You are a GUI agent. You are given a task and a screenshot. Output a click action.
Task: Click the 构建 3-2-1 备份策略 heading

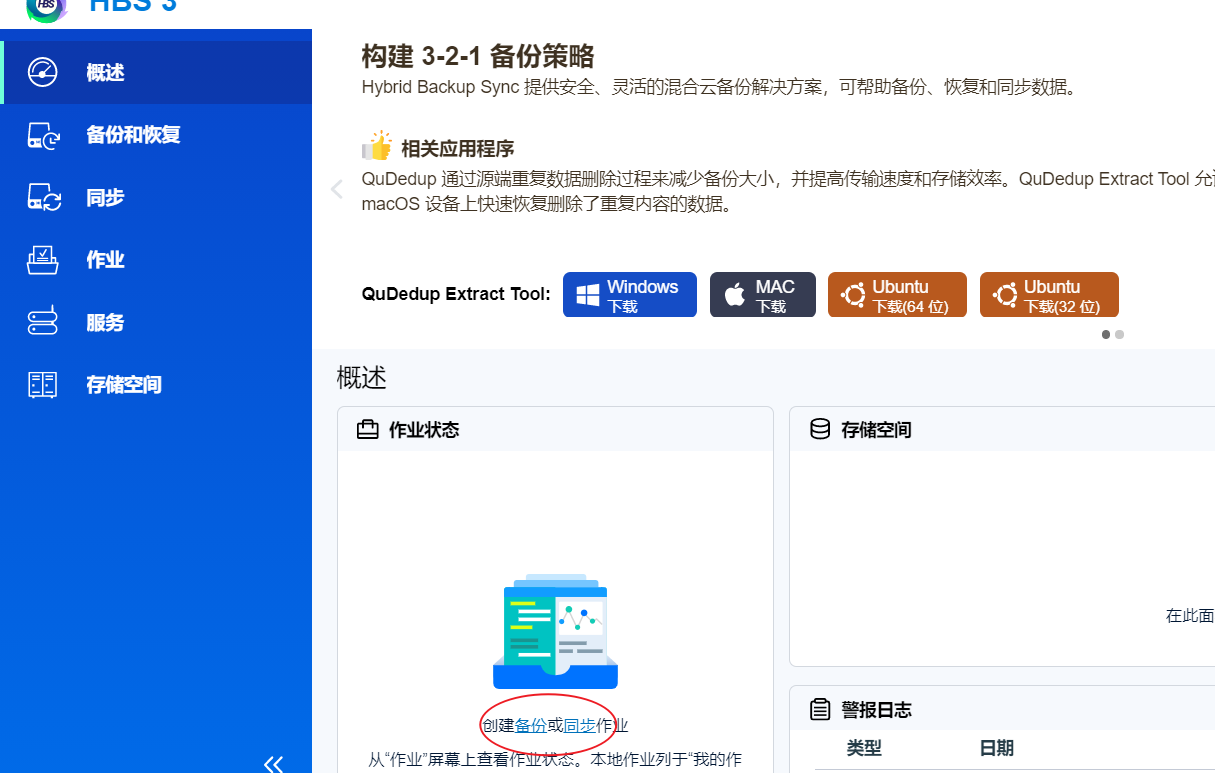(x=478, y=55)
